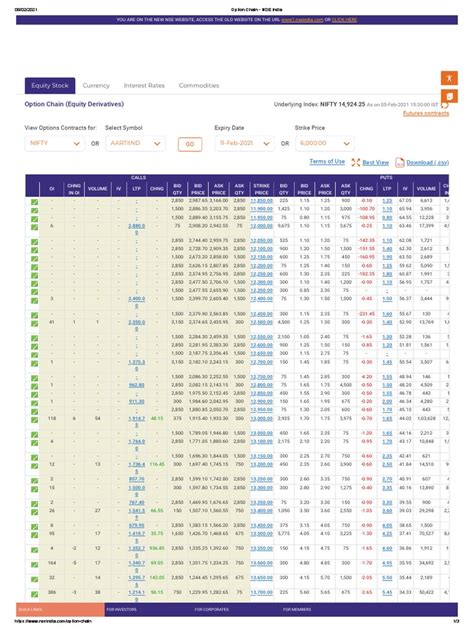Viewport: 474px width, 632px height.
Task: Open chart icon for strike 11,900.00 row
Action: tap(35, 210)
